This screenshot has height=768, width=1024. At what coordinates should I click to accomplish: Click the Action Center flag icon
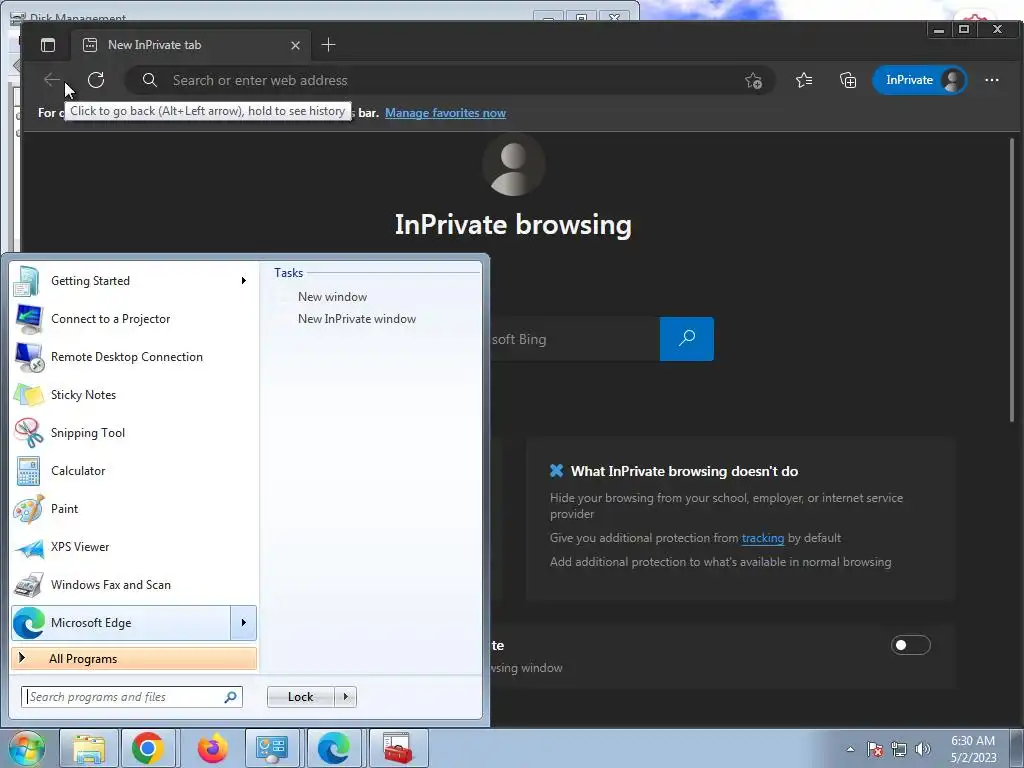coord(875,749)
